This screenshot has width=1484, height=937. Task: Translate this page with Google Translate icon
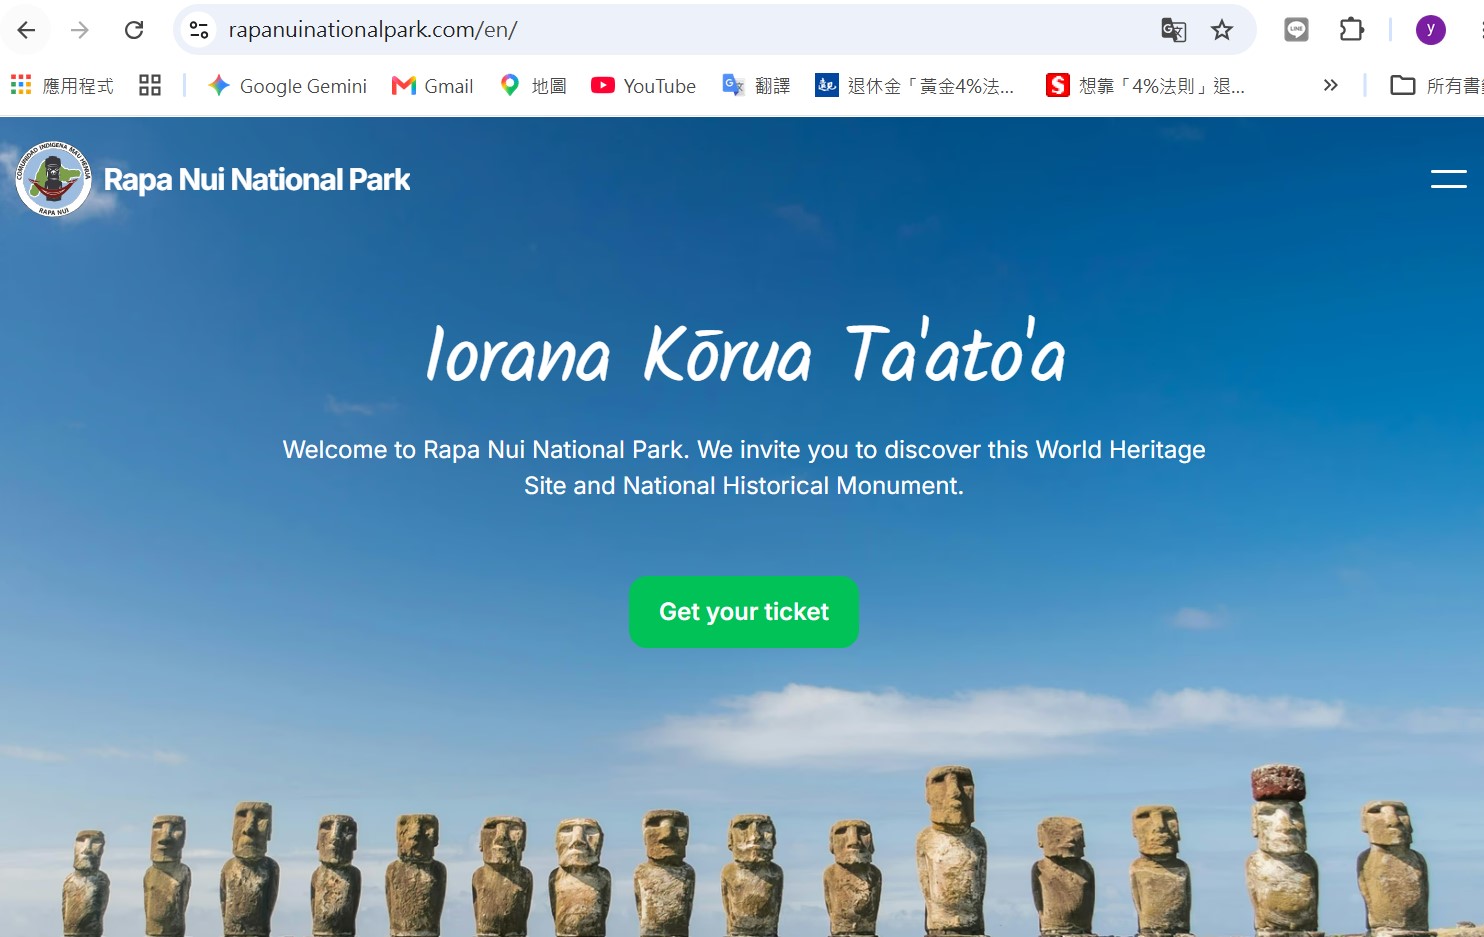click(1173, 30)
